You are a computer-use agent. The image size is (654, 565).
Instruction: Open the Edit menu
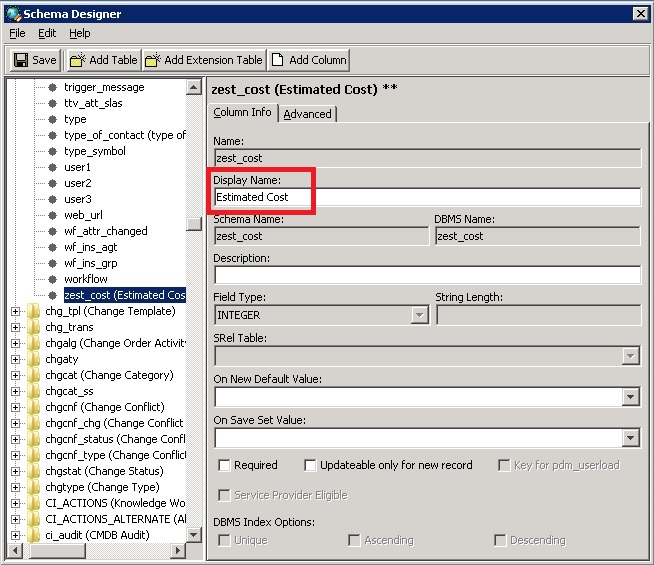tap(47, 33)
